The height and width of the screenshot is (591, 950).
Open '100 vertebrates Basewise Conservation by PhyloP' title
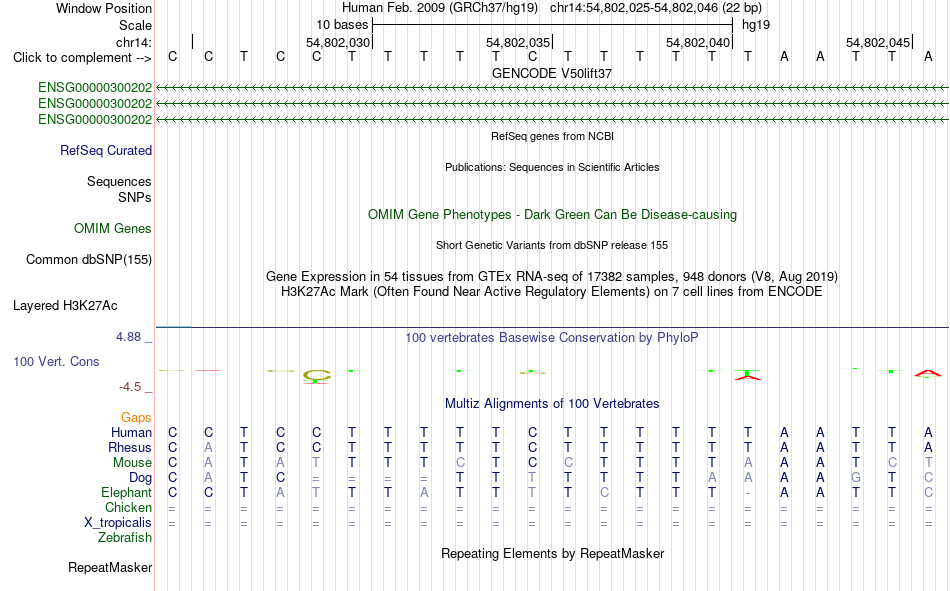(552, 338)
